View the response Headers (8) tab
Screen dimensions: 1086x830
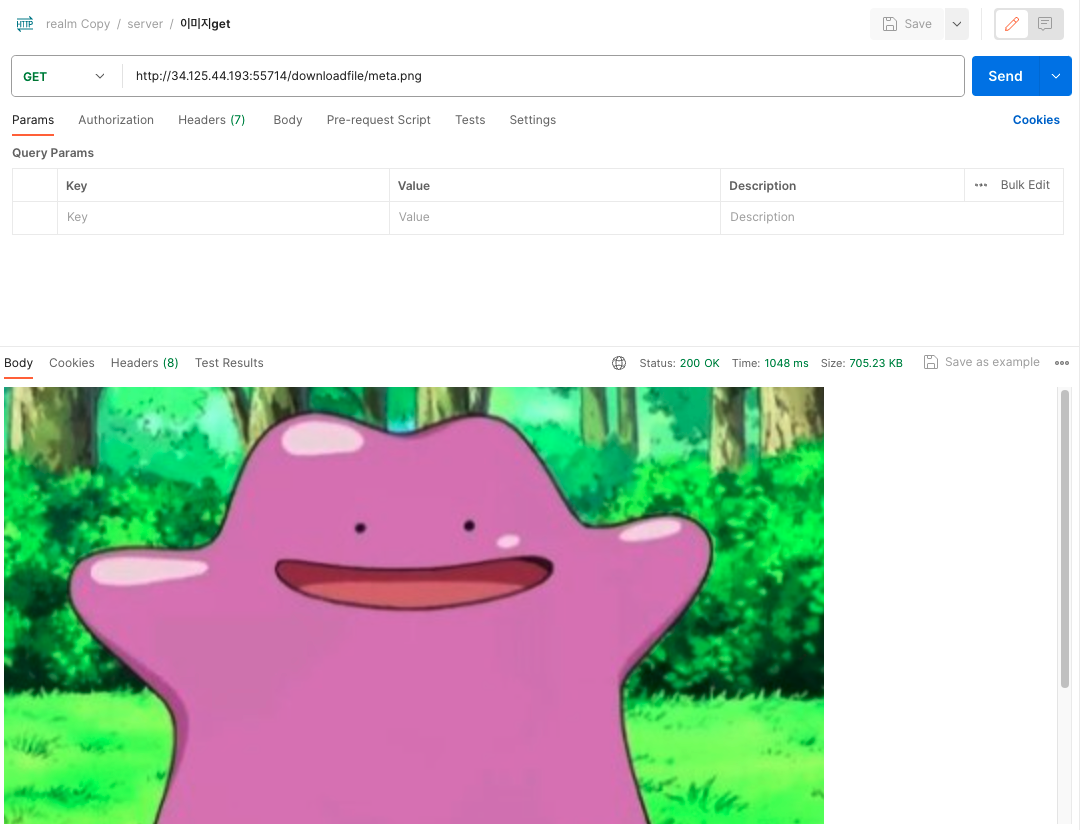click(145, 363)
